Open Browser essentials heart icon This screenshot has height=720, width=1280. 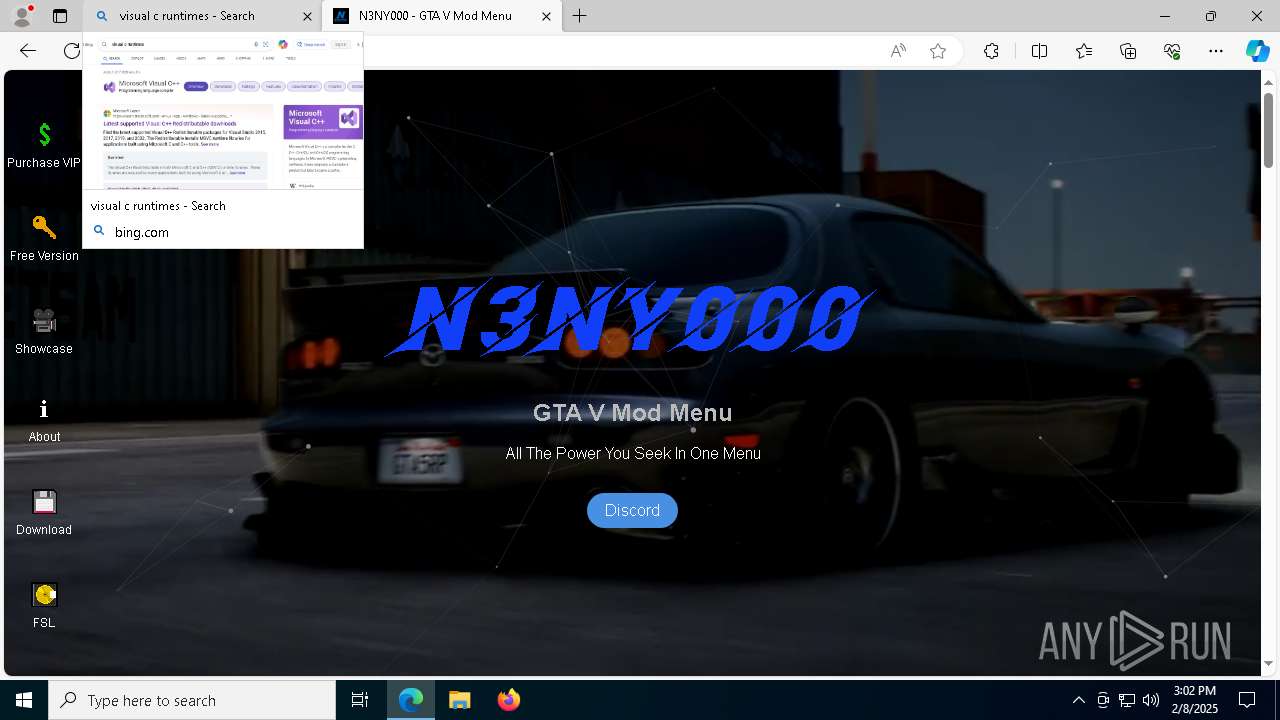[x=1172, y=51]
